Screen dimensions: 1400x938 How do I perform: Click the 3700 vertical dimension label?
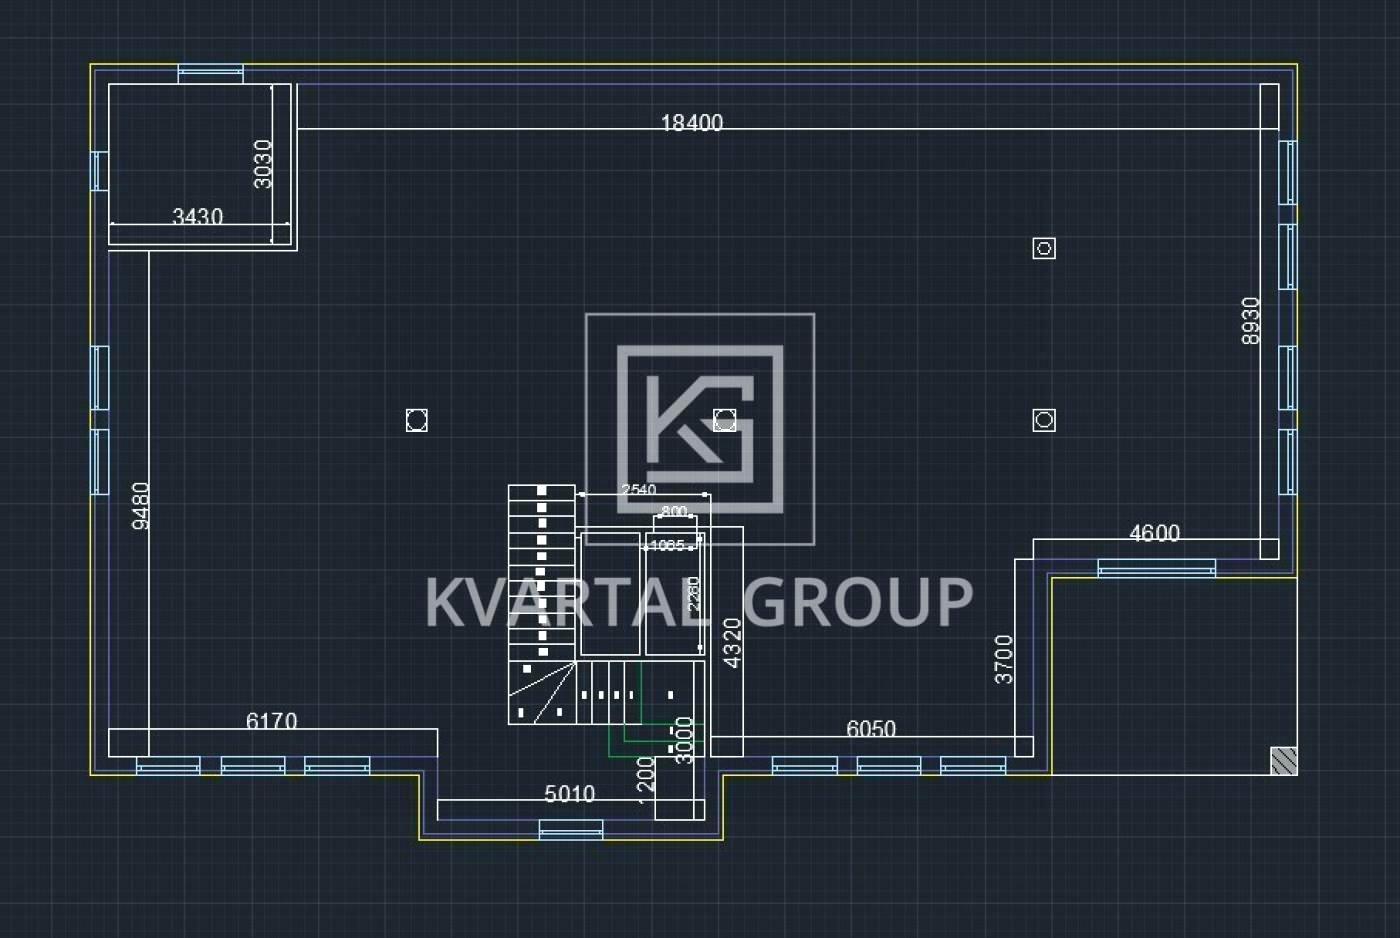click(x=1004, y=659)
